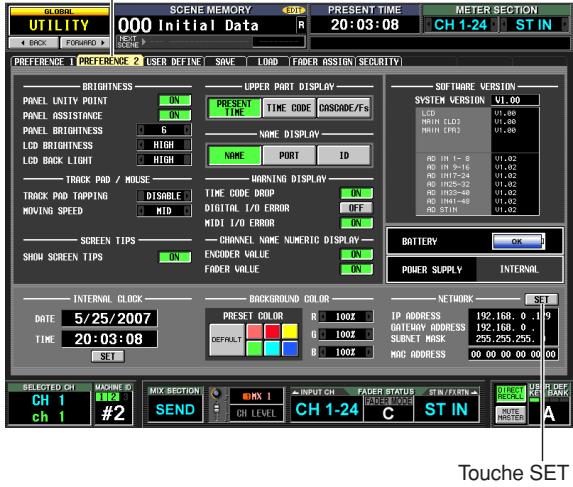Image resolution: width=573 pixels, height=487 pixels.
Task: Click the SEND mix section button
Action: tap(175, 410)
